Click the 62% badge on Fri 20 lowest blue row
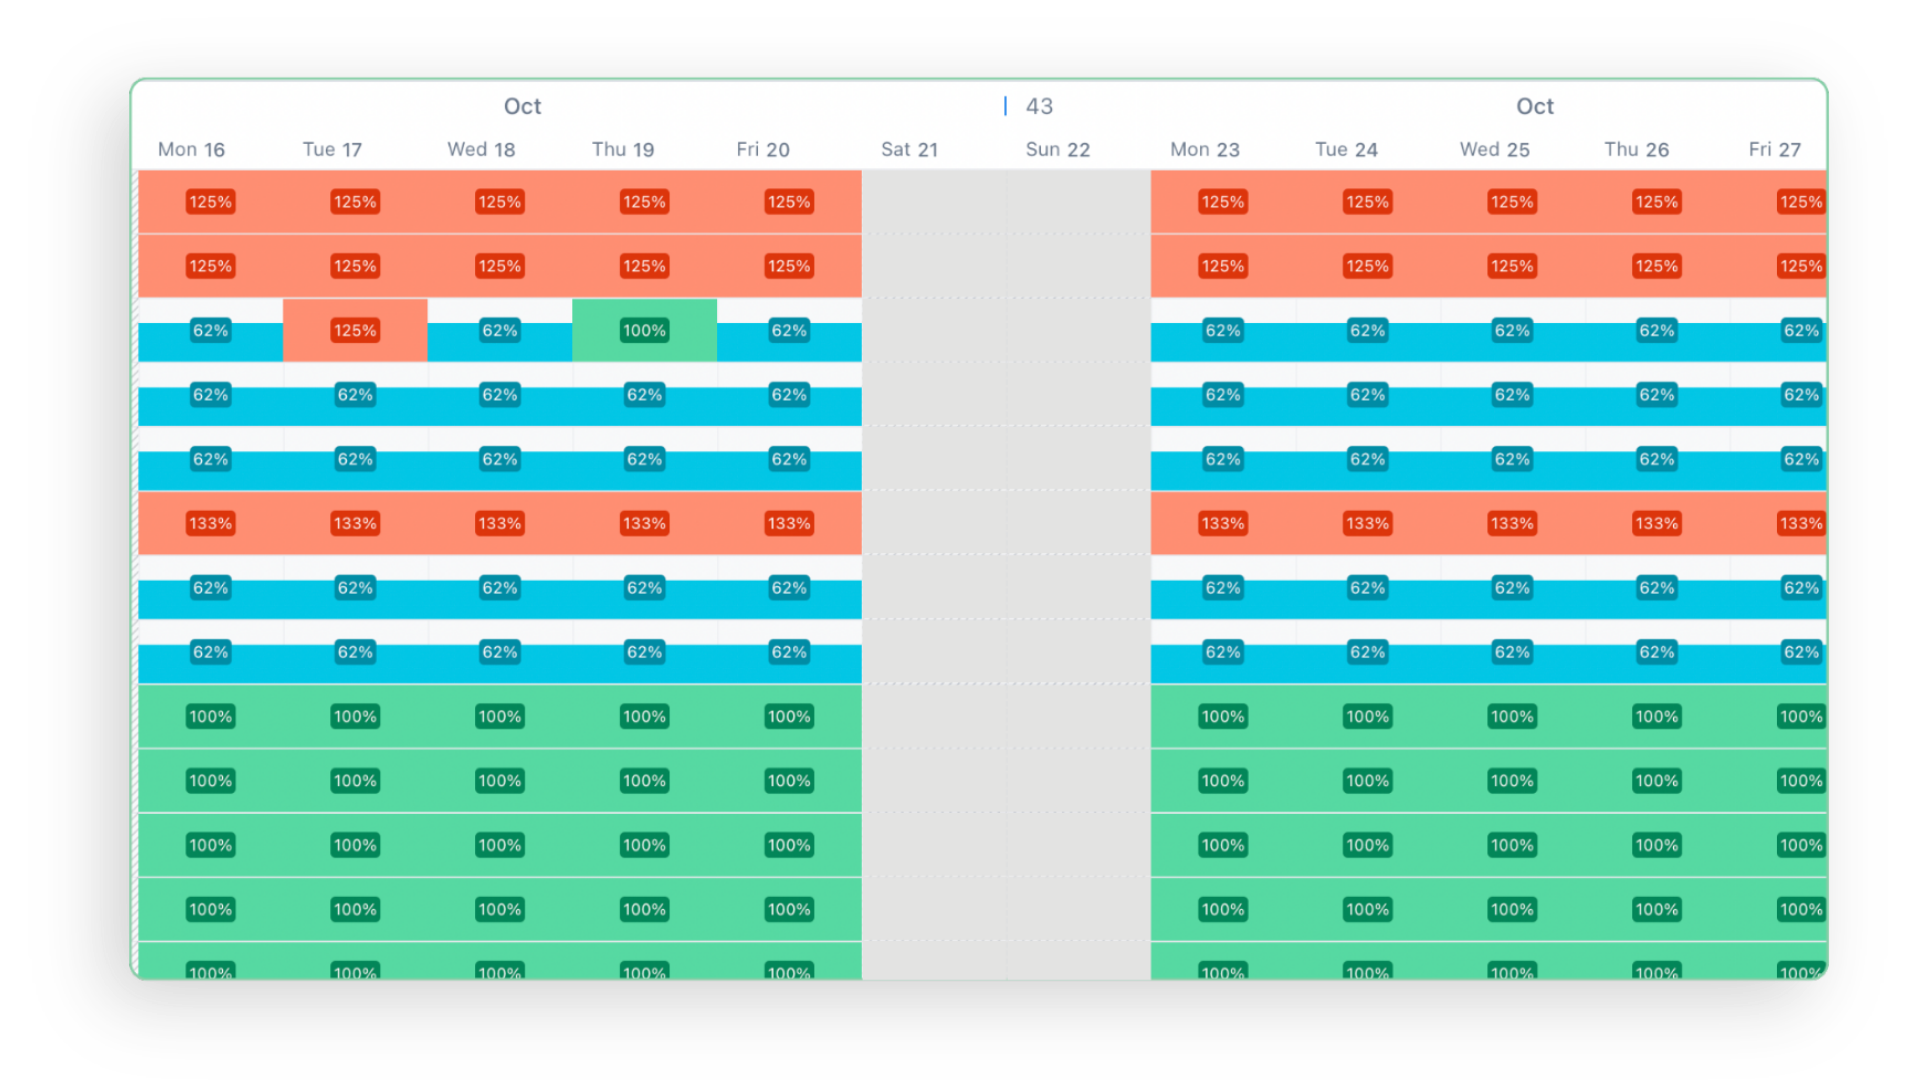Viewport: 1920px width, 1080px height. point(789,651)
